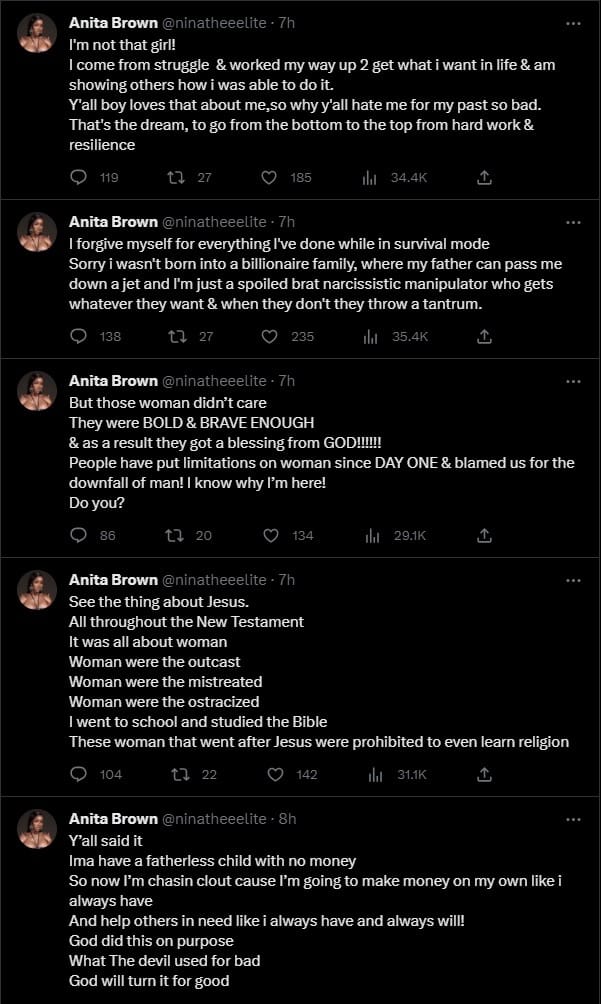This screenshot has width=601, height=1004.
Task: Open more options on "But those woman" tweet
Action: click(x=573, y=381)
